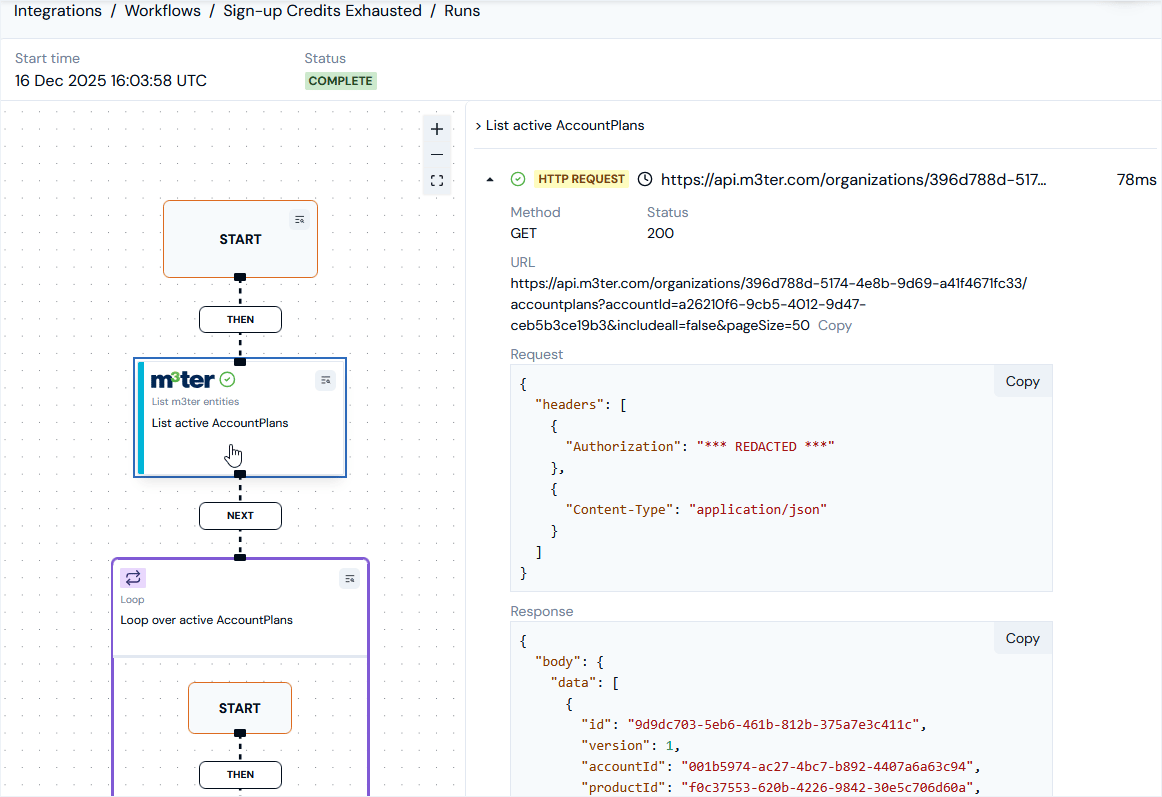The height and width of the screenshot is (797, 1162).
Task: Click the 78ms duration value
Action: (x=1136, y=179)
